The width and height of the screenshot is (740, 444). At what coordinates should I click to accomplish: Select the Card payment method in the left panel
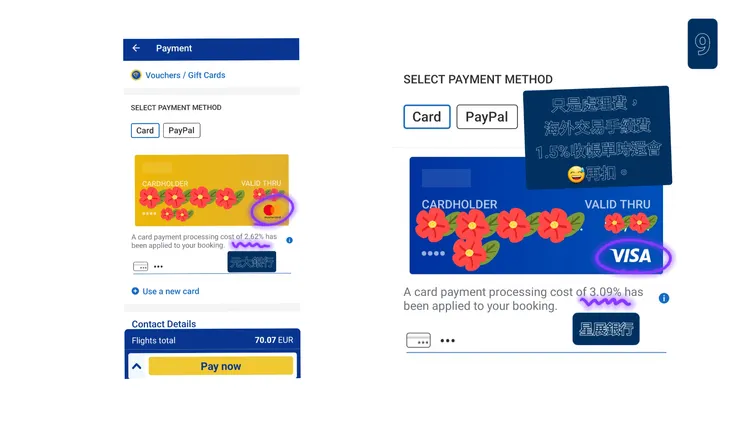click(145, 130)
